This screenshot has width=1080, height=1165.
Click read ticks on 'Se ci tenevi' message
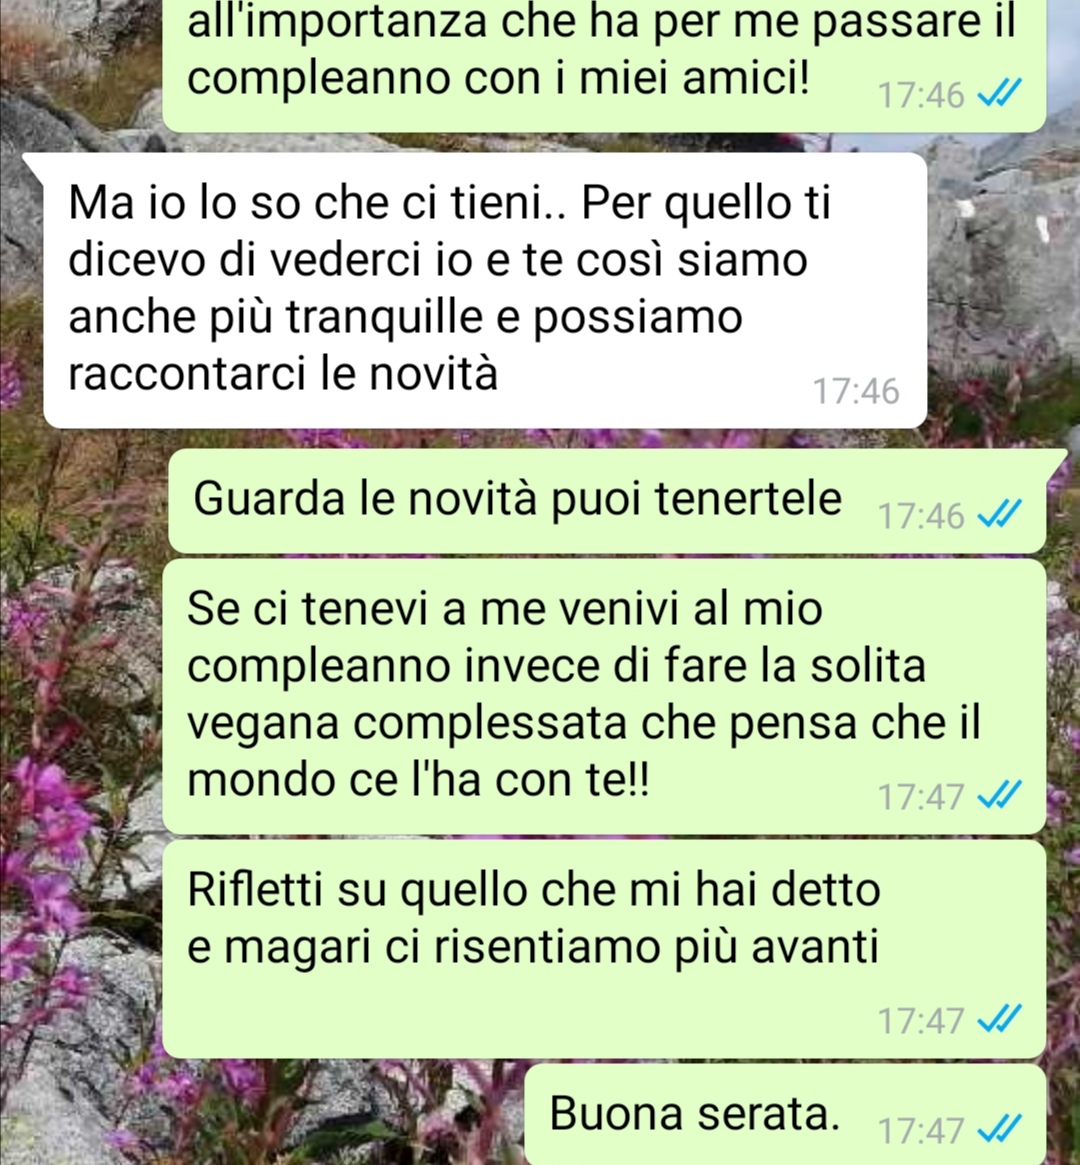pyautogui.click(x=1000, y=796)
